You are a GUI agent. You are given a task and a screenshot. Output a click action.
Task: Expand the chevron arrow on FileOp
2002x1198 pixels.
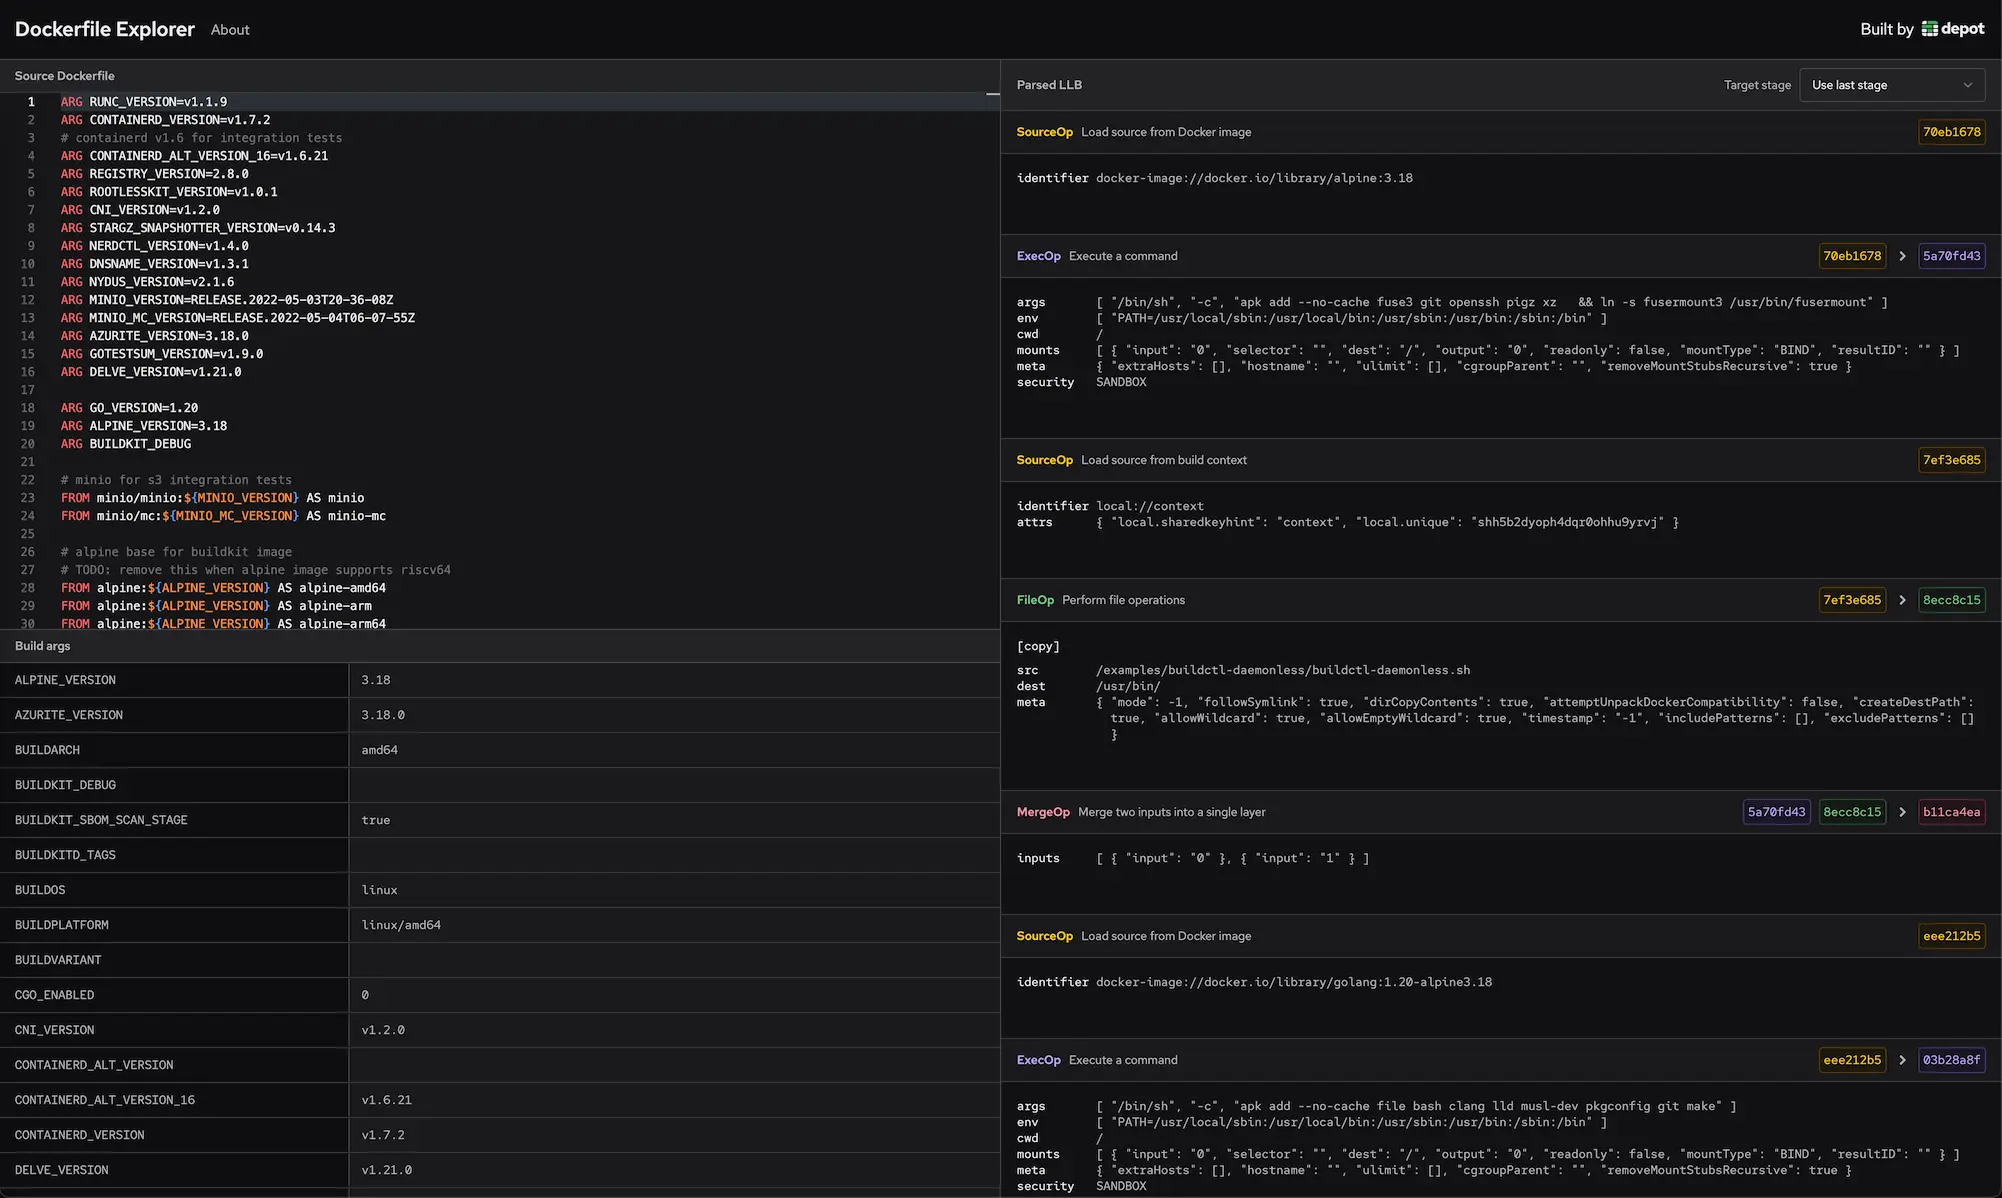coord(1902,600)
